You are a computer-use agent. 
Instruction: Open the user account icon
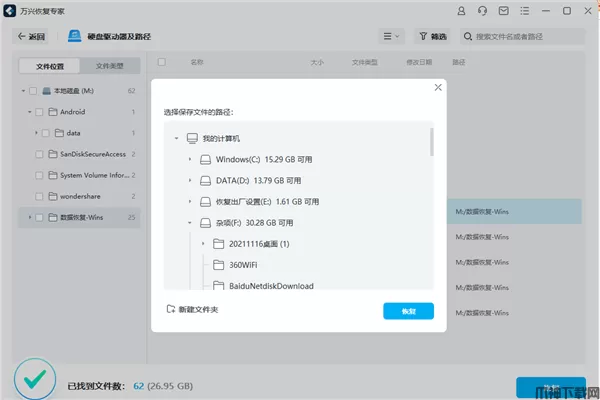[x=461, y=11]
